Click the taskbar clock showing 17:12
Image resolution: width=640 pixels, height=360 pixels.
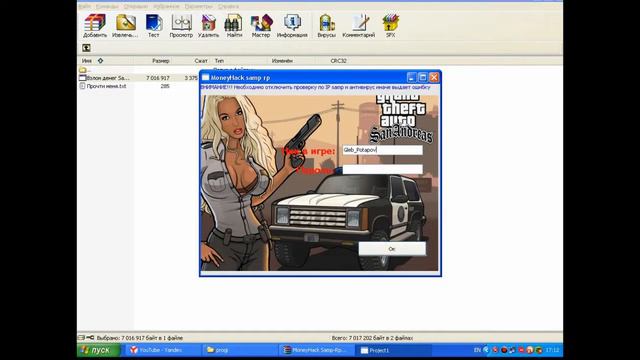coord(552,350)
